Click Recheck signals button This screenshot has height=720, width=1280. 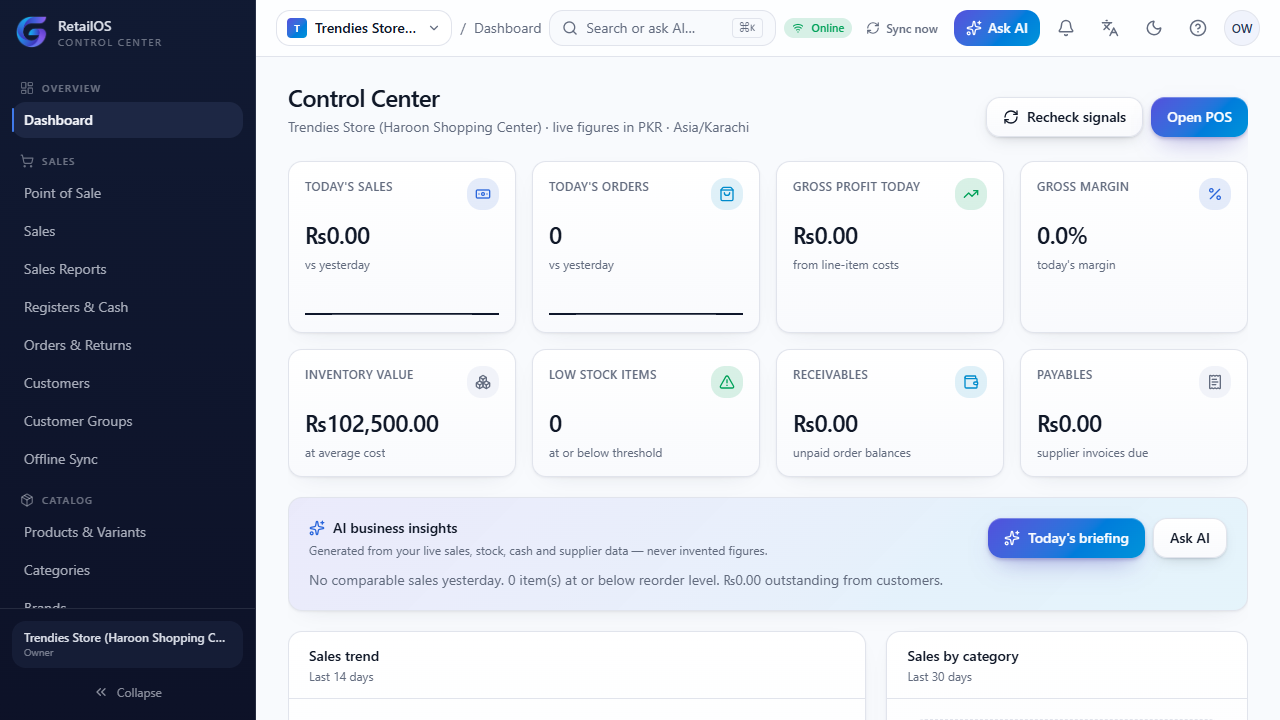[1065, 117]
